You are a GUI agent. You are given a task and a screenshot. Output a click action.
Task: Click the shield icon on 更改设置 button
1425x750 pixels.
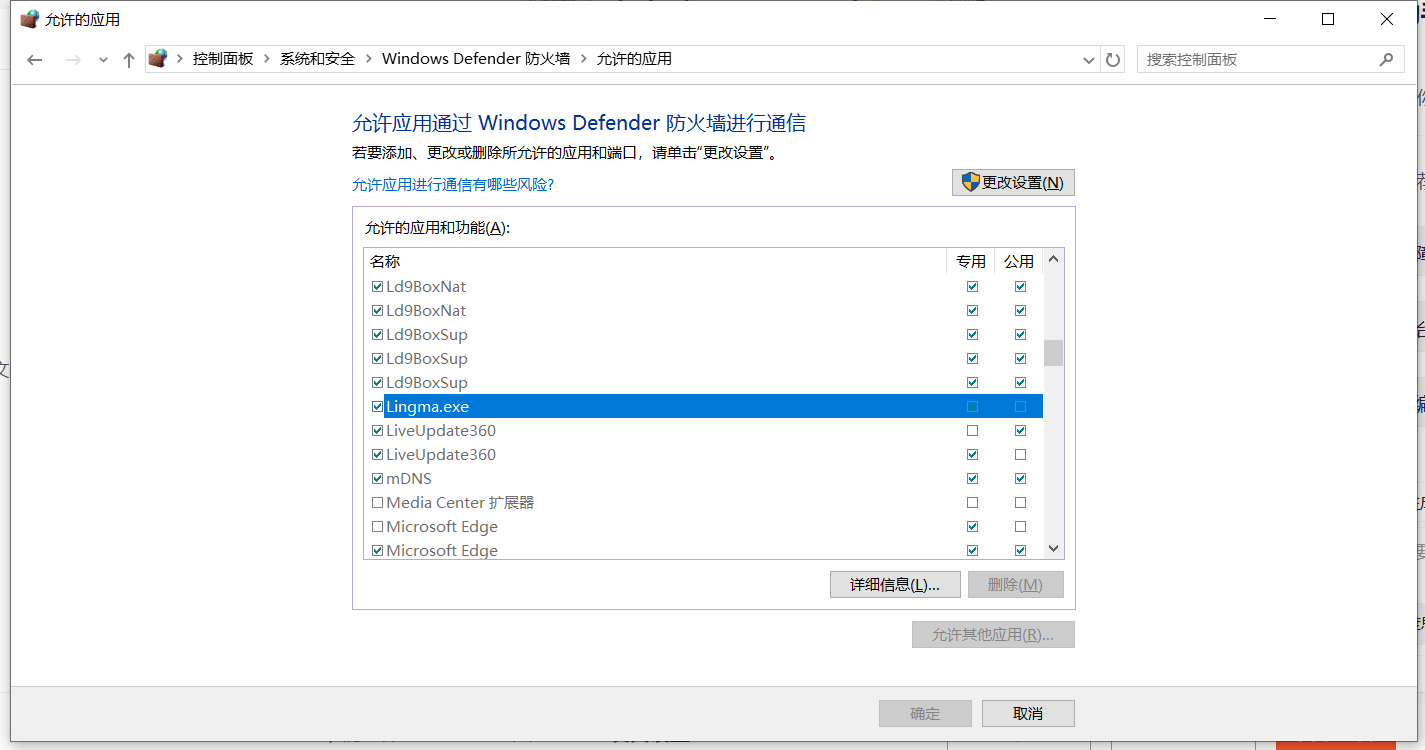click(x=970, y=182)
